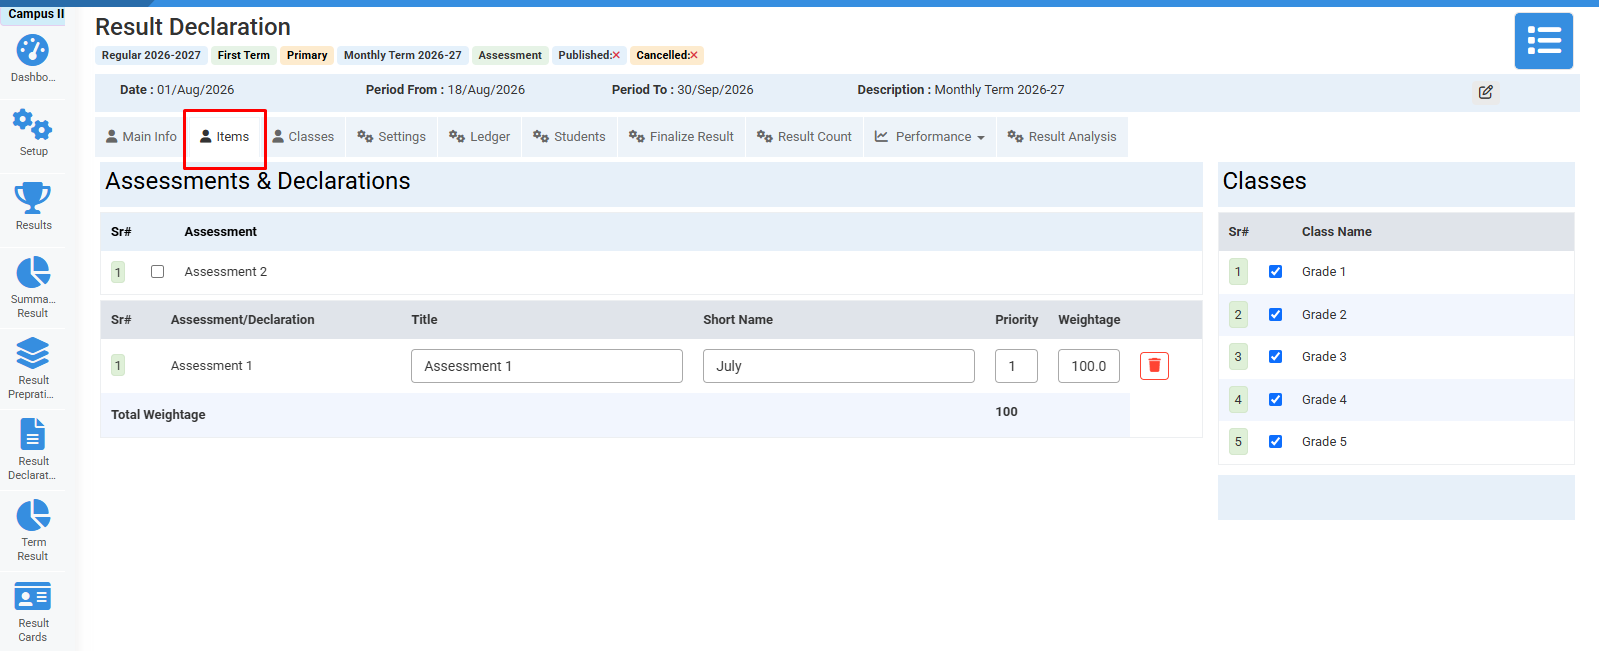The width and height of the screenshot is (1599, 651).
Task: Uncheck the Grade 1 class checkbox
Action: point(1275,271)
